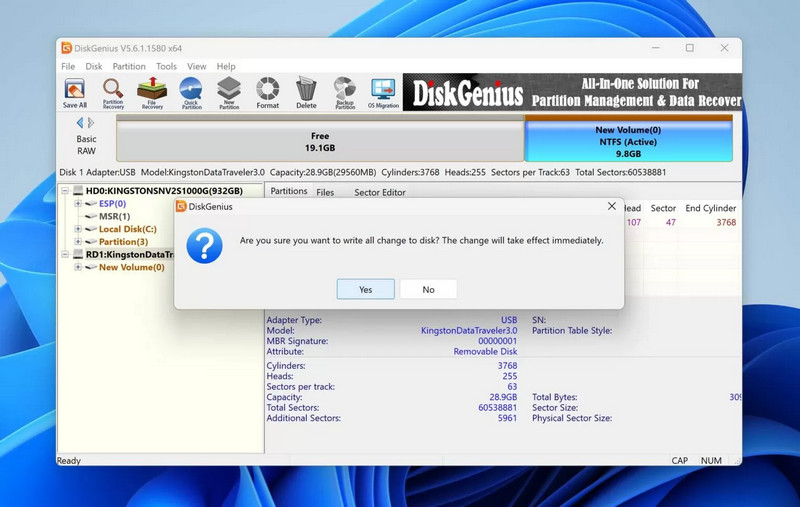This screenshot has height=507, width=800.
Task: Expand the Local Disk(C:) tree node
Action: [78, 229]
